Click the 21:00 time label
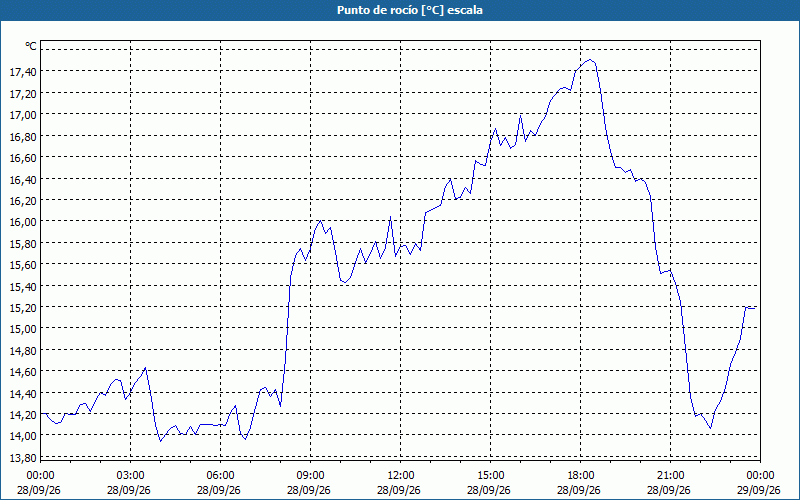Viewport: 800px width, 500px height. pyautogui.click(x=670, y=476)
